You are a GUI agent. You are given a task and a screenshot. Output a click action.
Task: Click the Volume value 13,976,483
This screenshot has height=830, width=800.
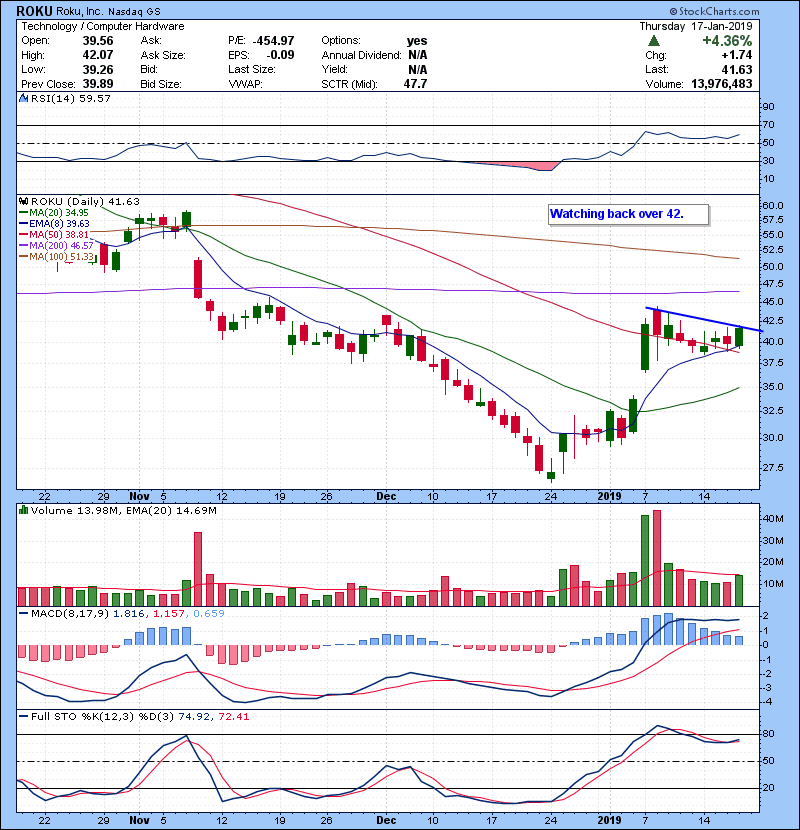tap(722, 84)
